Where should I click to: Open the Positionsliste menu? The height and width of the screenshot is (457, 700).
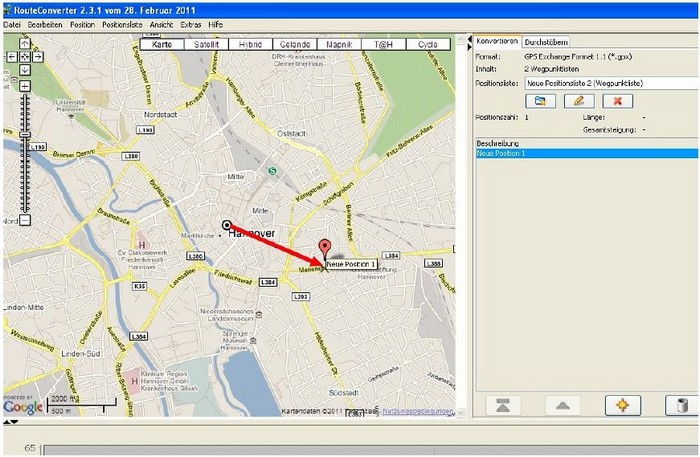(x=122, y=25)
